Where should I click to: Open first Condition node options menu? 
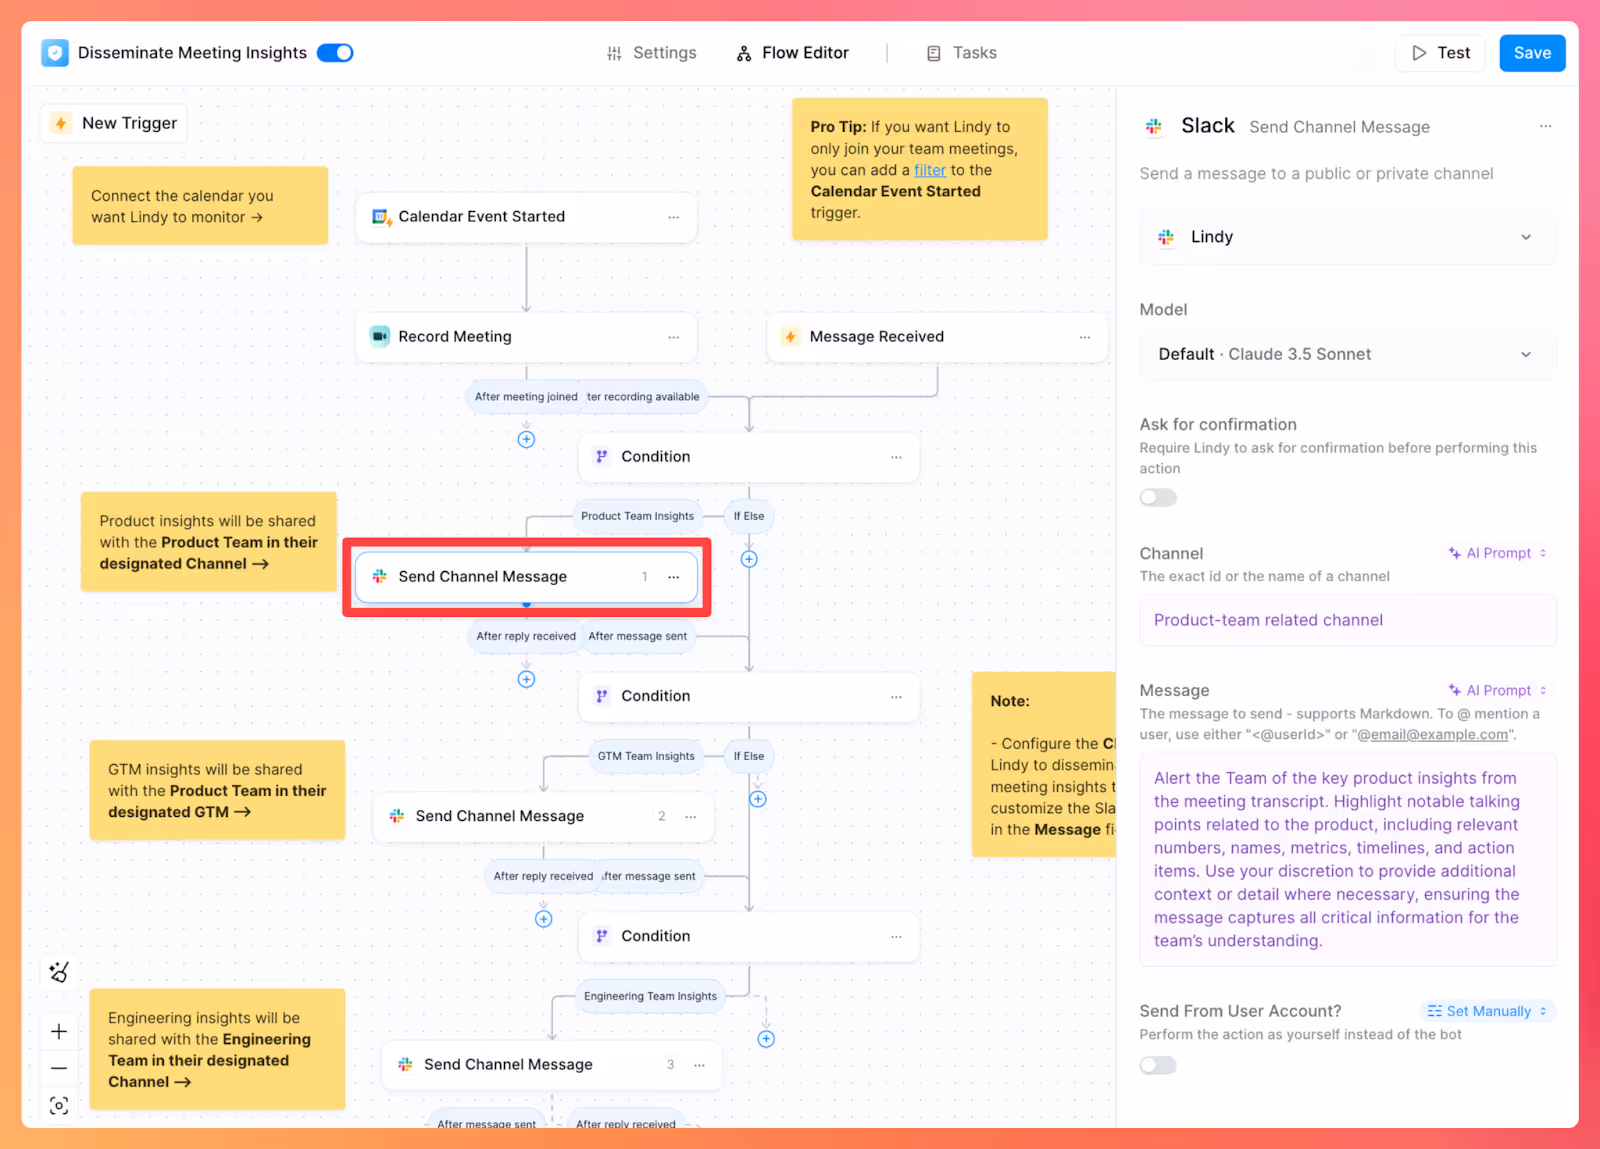897,457
